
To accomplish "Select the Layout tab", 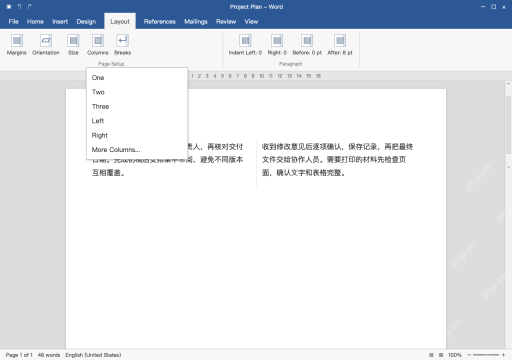I will point(120,22).
